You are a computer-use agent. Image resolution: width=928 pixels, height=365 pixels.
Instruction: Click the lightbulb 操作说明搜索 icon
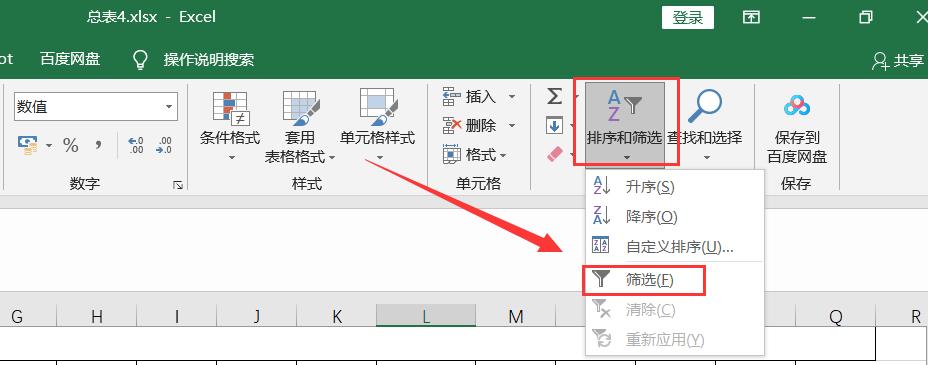140,59
